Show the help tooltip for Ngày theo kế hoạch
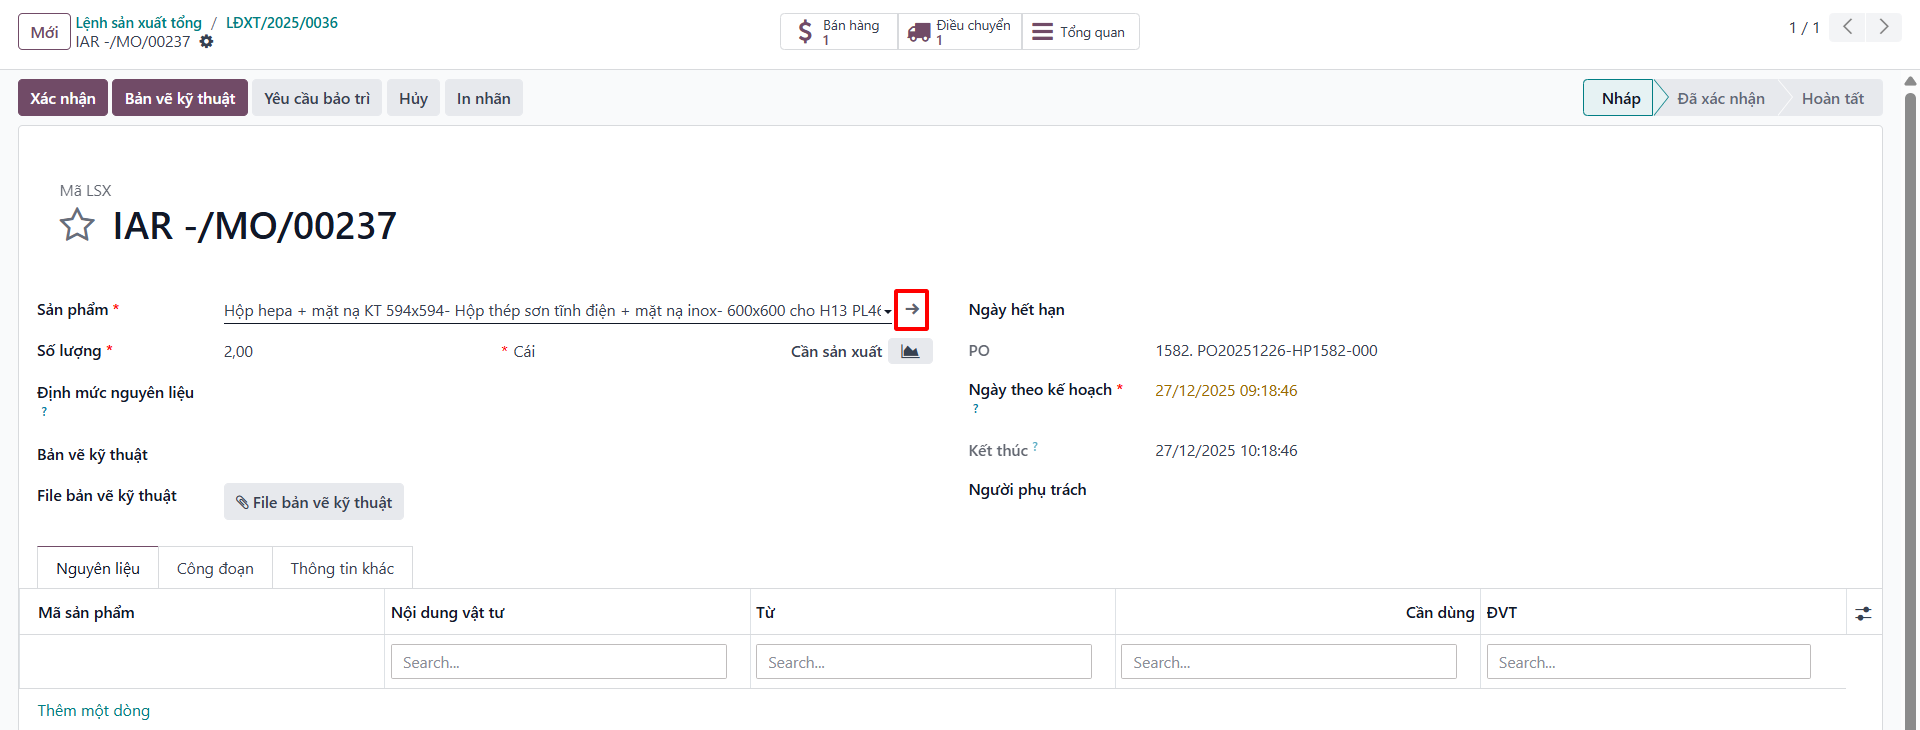Viewport: 1920px width, 730px height. (975, 409)
